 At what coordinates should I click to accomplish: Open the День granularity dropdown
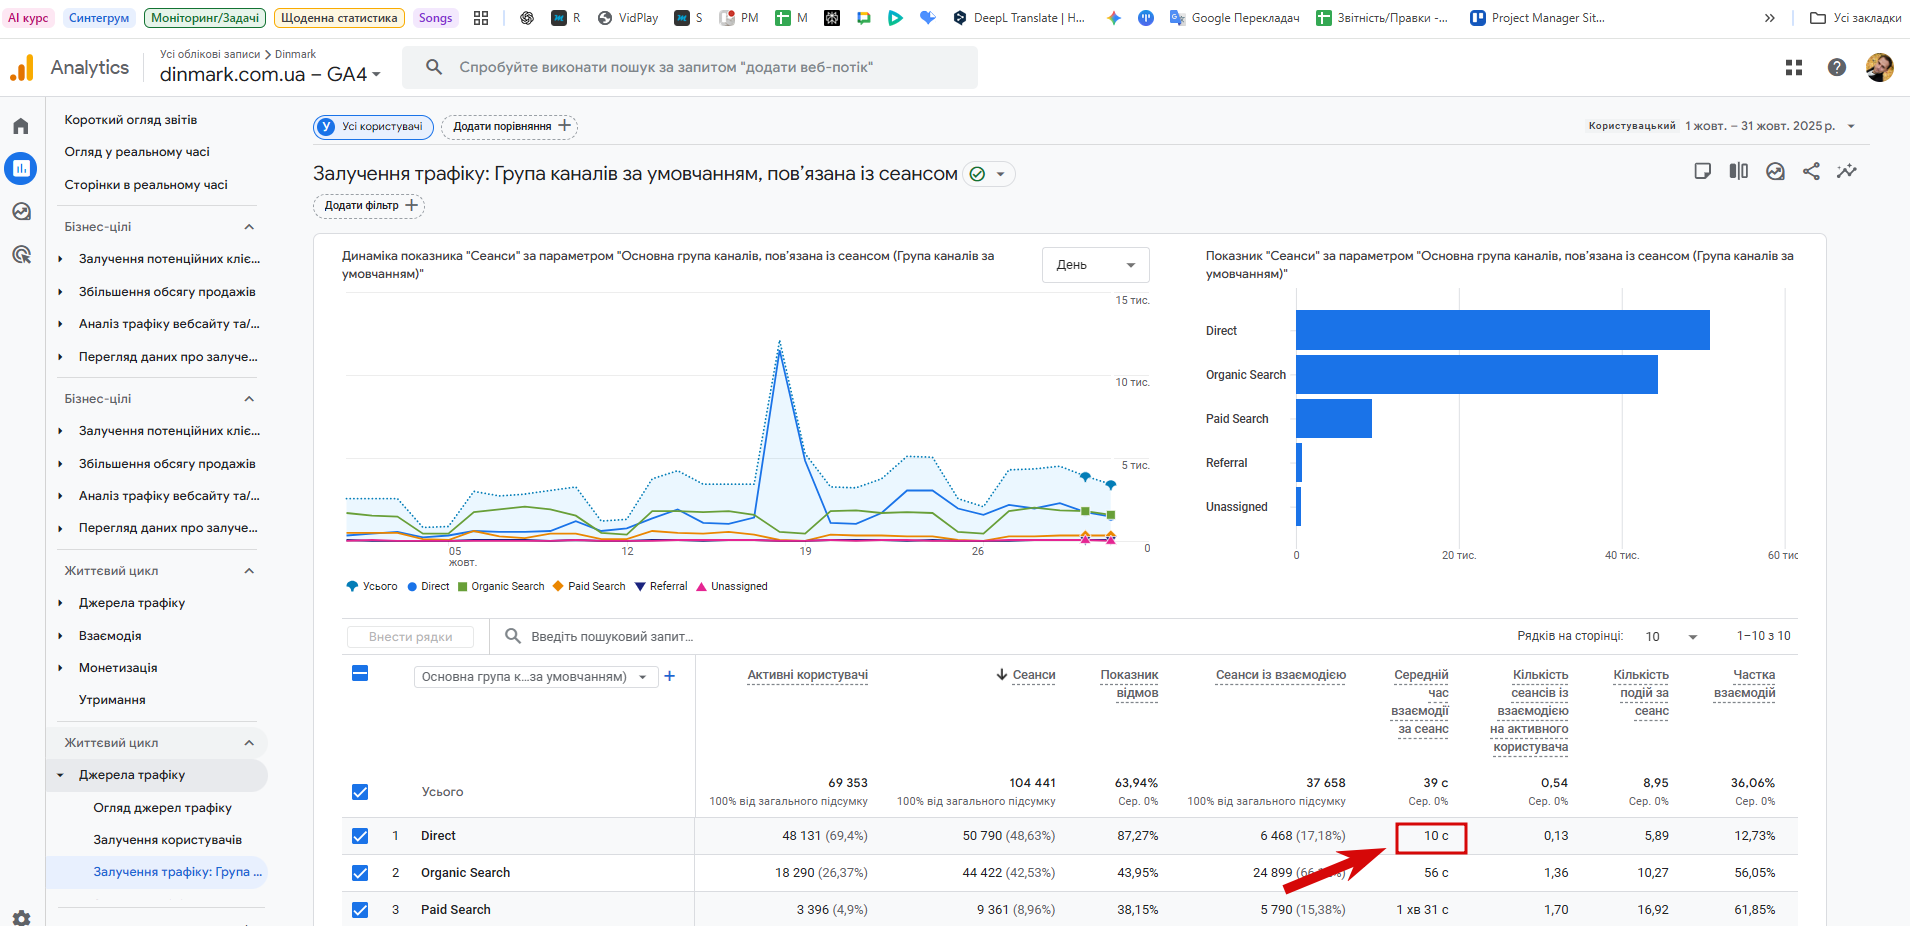coord(1095,265)
